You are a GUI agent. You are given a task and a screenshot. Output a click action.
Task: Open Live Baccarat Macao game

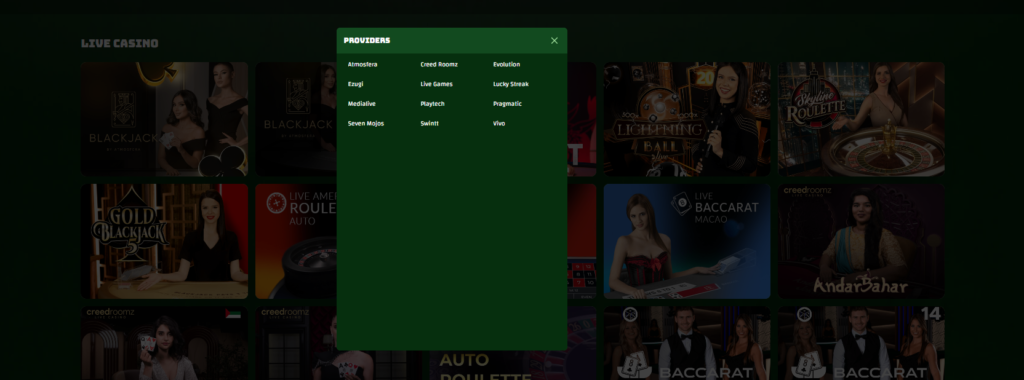click(686, 241)
